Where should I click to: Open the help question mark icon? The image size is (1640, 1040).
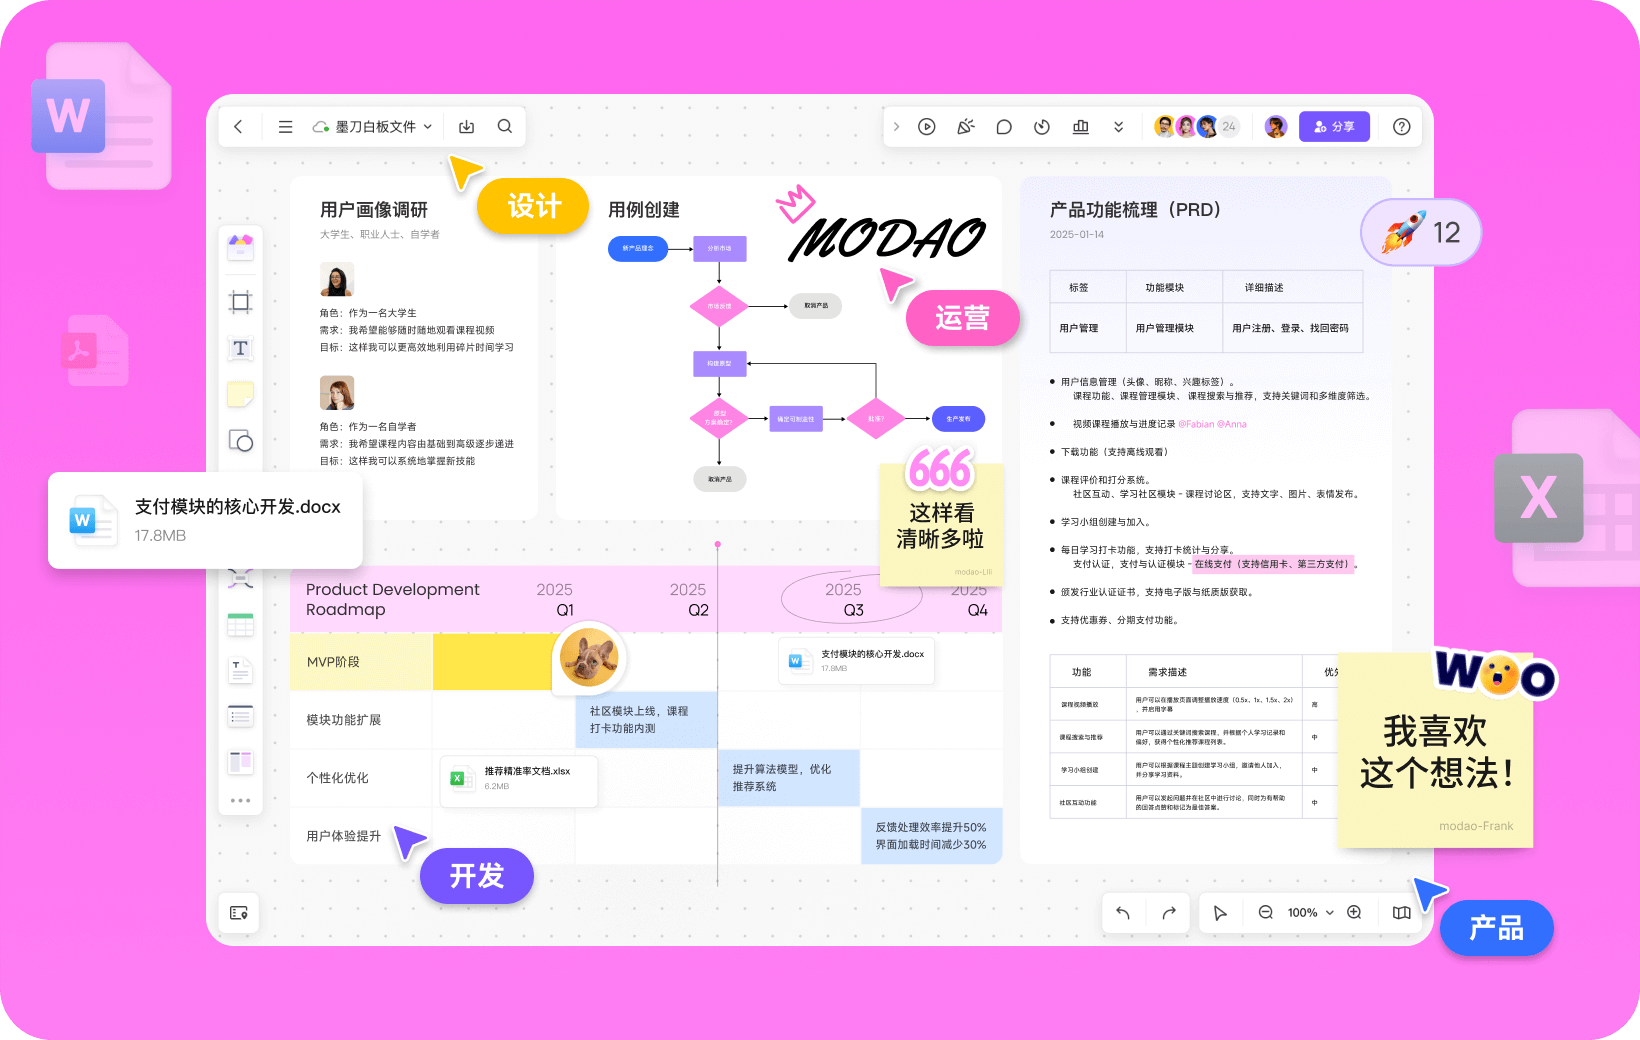(1402, 127)
